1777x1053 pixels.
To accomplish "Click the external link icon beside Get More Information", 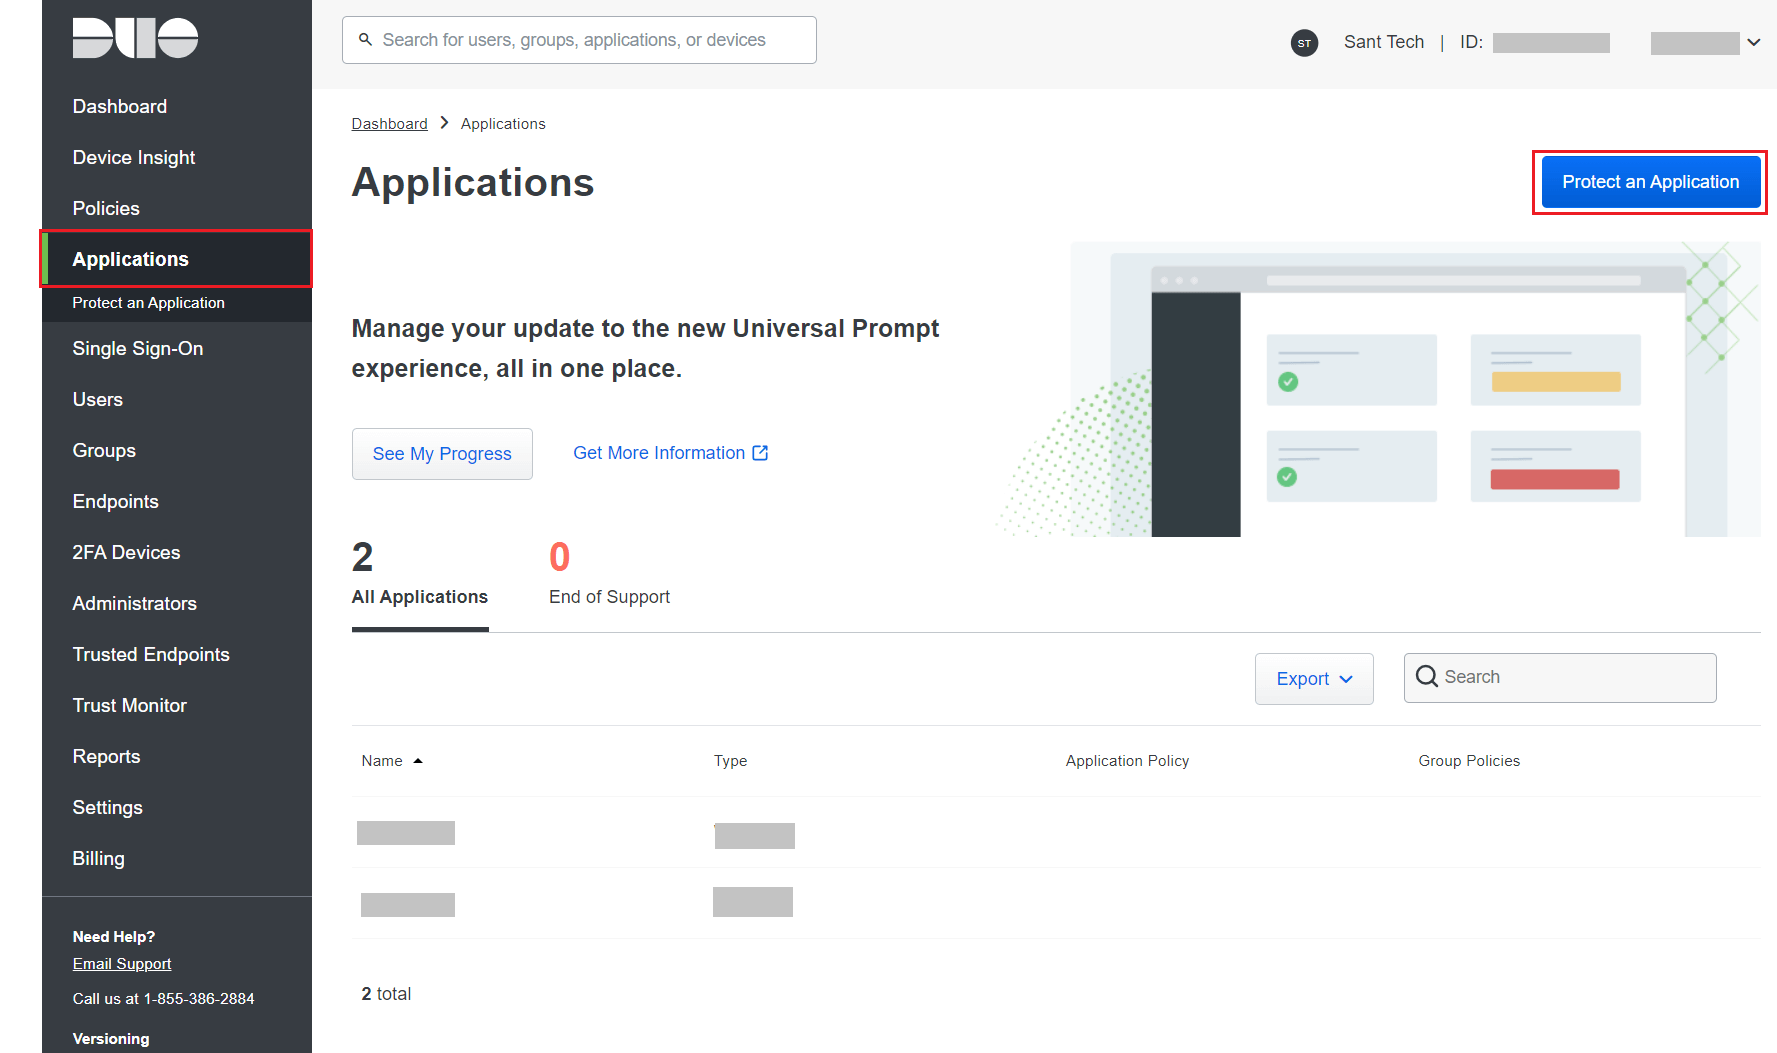I will click(x=760, y=453).
